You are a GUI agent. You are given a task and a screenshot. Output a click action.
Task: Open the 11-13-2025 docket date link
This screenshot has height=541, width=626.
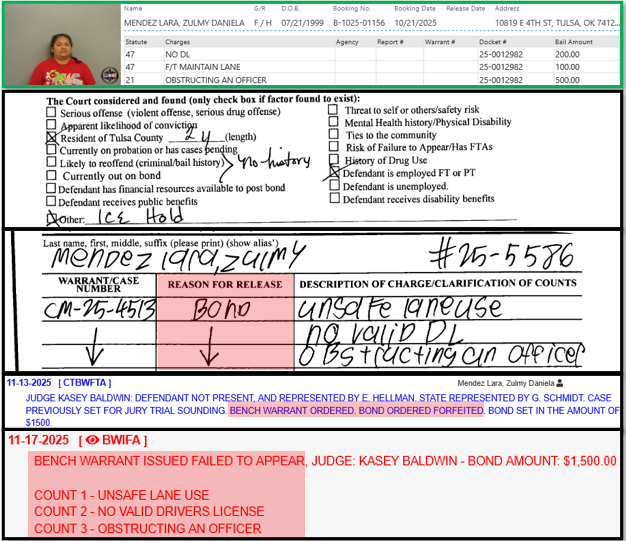point(29,382)
